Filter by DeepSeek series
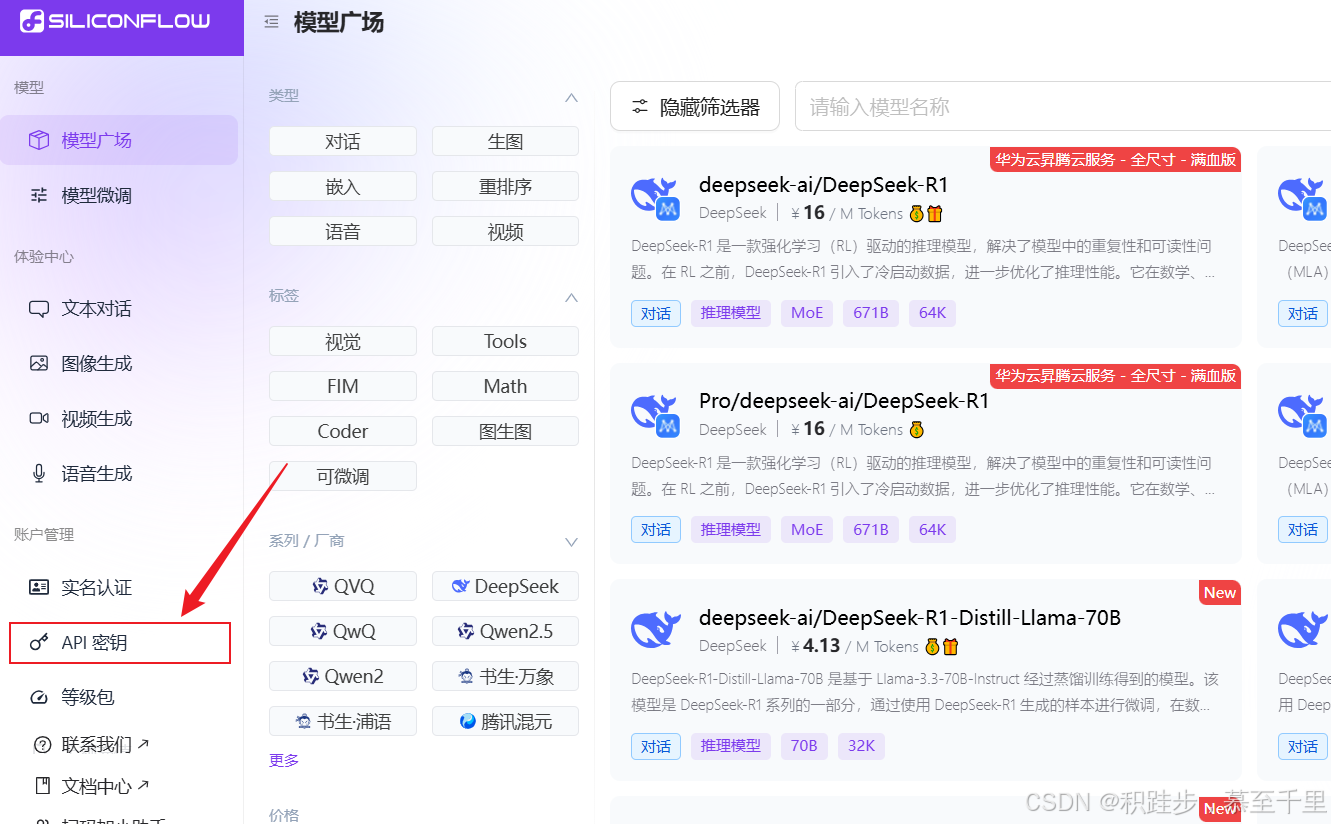This screenshot has width=1331, height=824. [x=505, y=586]
